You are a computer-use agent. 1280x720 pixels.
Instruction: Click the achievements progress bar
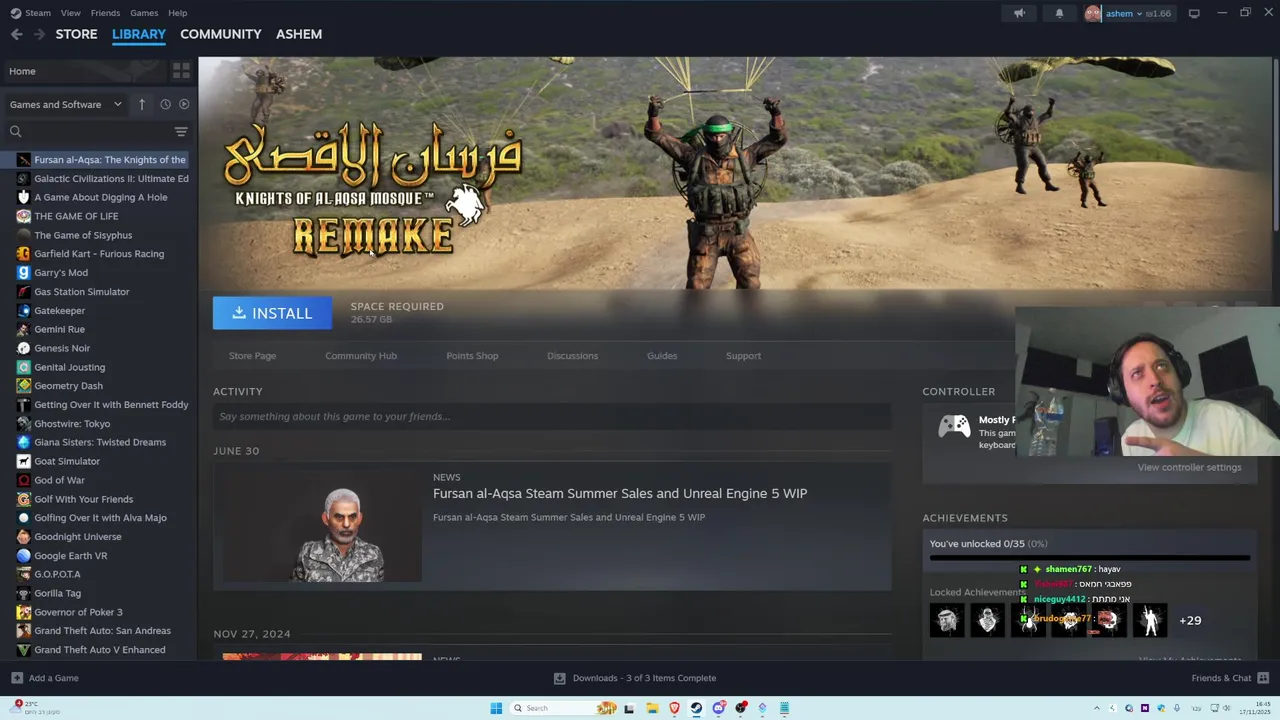pyautogui.click(x=1090, y=557)
